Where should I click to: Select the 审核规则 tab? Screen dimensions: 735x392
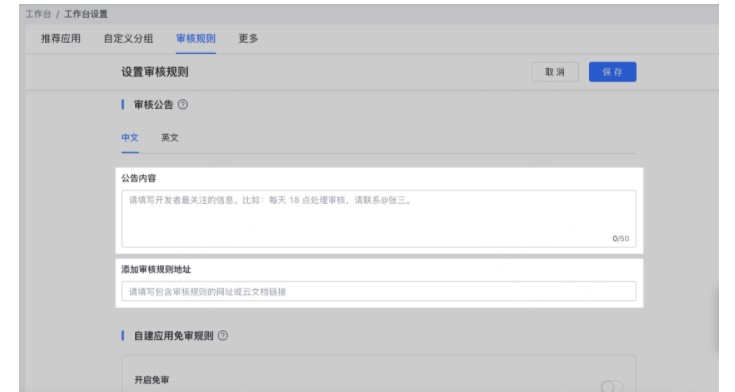[195, 38]
